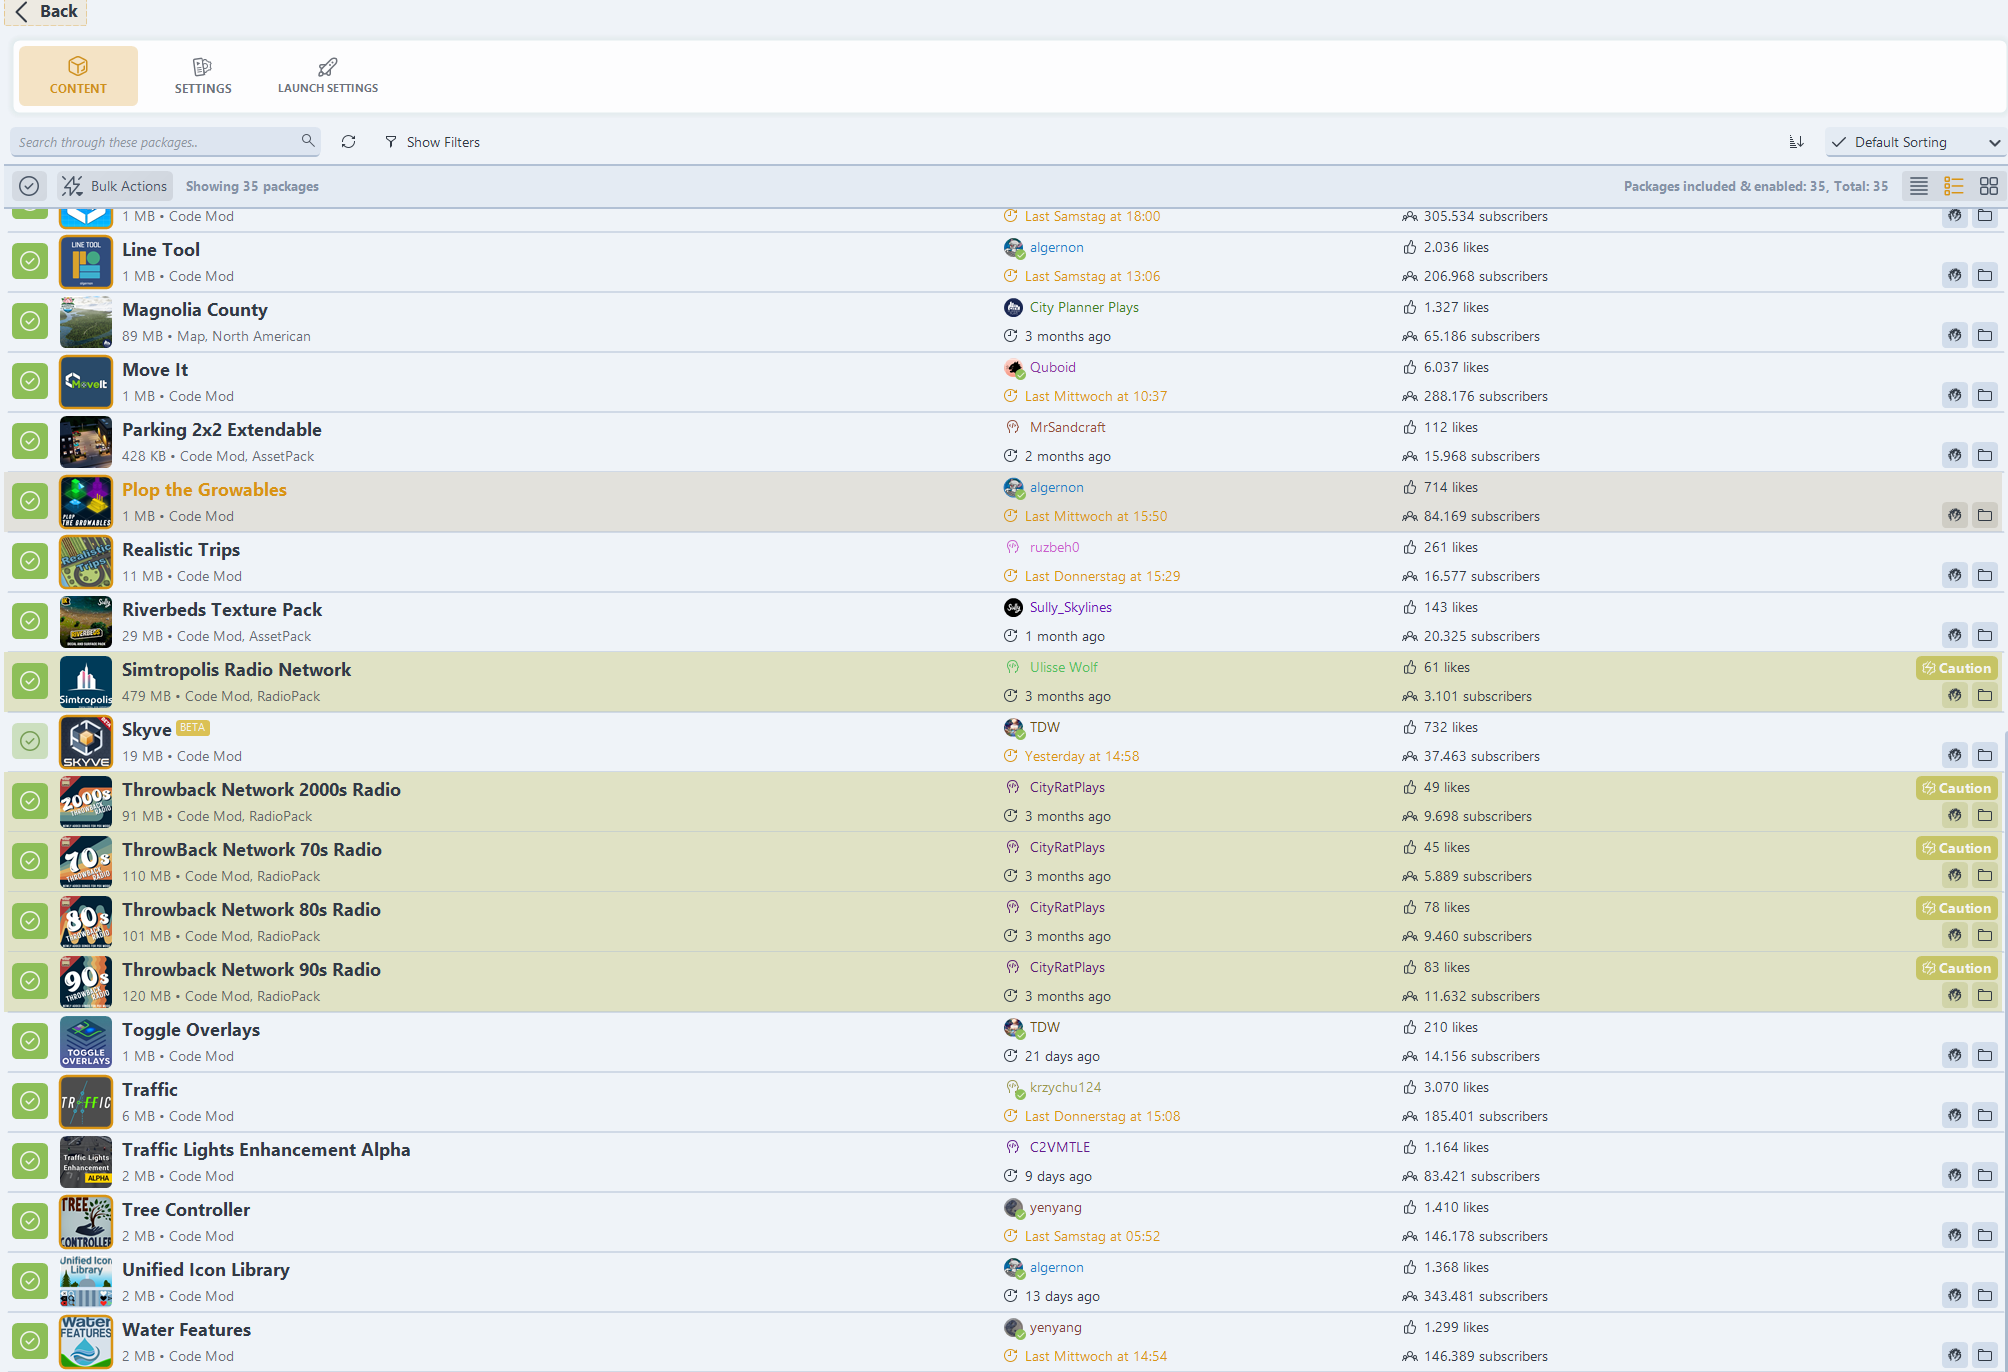Click the Riverbeds Texture Pack thumbnail

pyautogui.click(x=86, y=622)
